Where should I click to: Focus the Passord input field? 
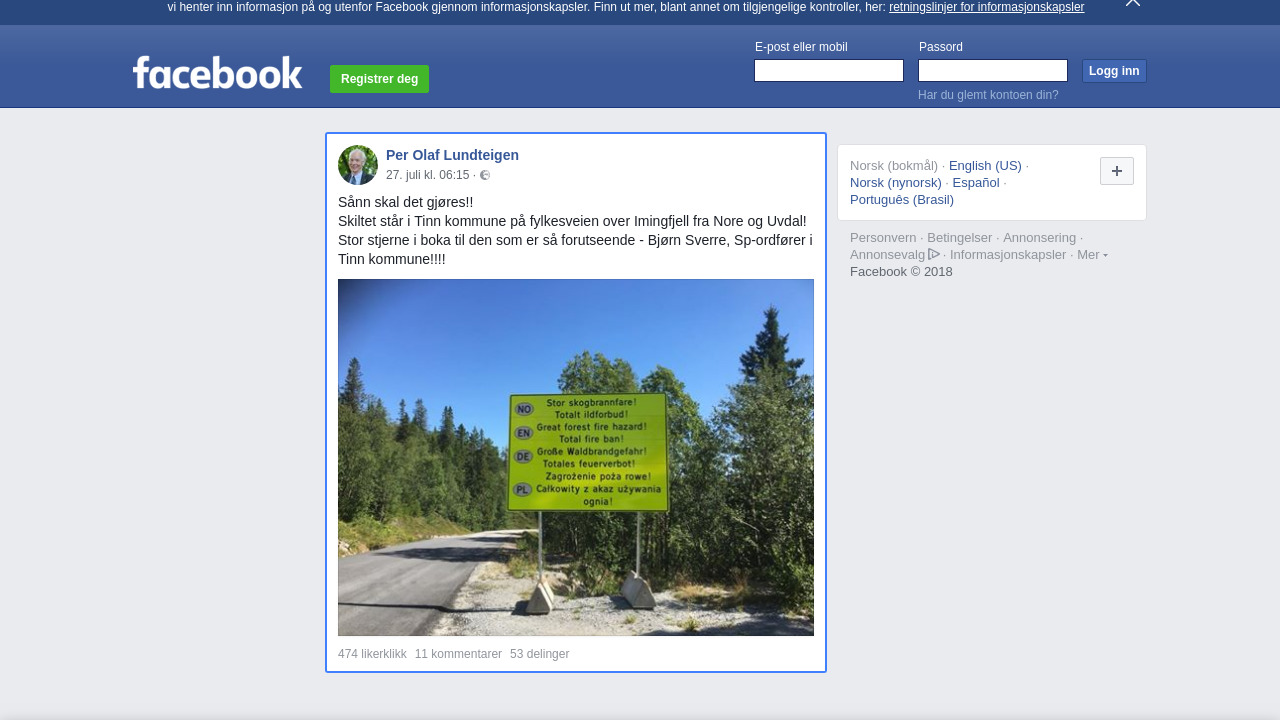click(x=993, y=71)
